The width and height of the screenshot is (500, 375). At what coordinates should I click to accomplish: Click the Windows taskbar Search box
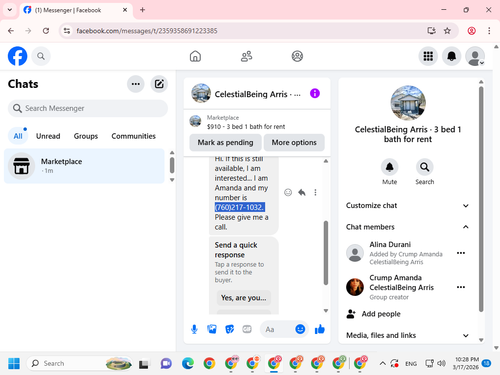[79, 363]
